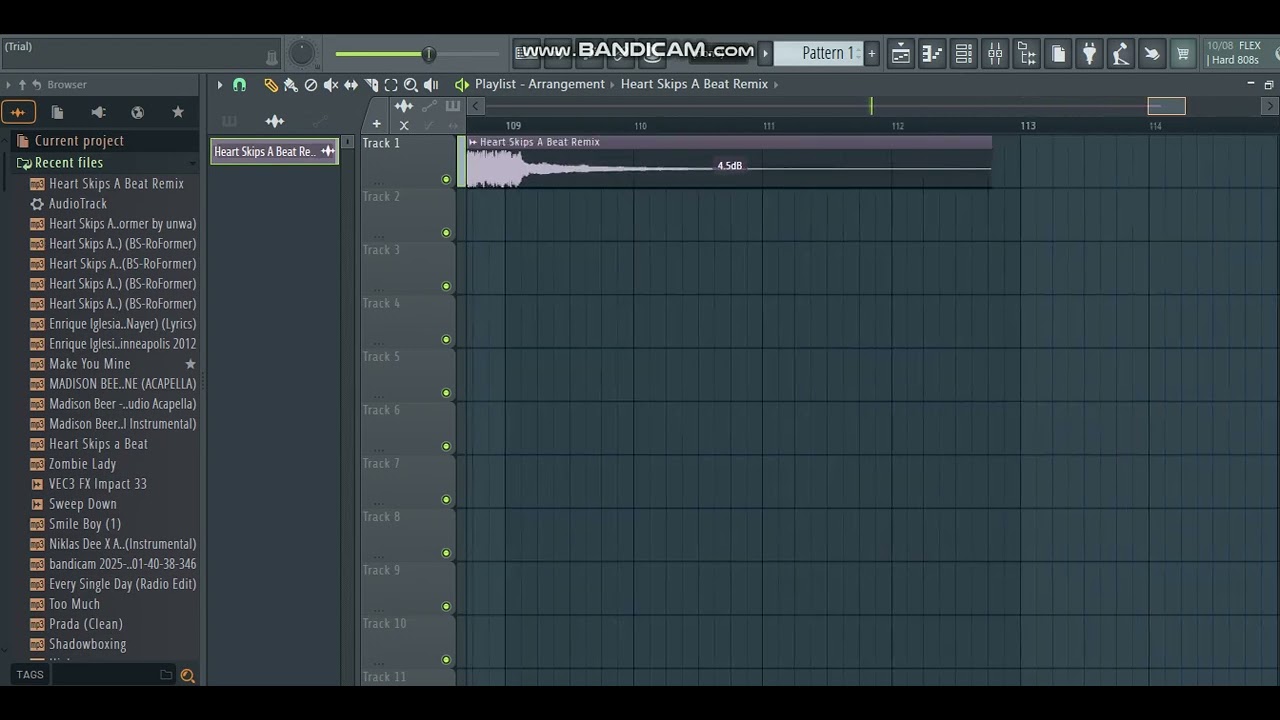The image size is (1280, 720).
Task: Open the shopping cart icon
Action: [1183, 54]
